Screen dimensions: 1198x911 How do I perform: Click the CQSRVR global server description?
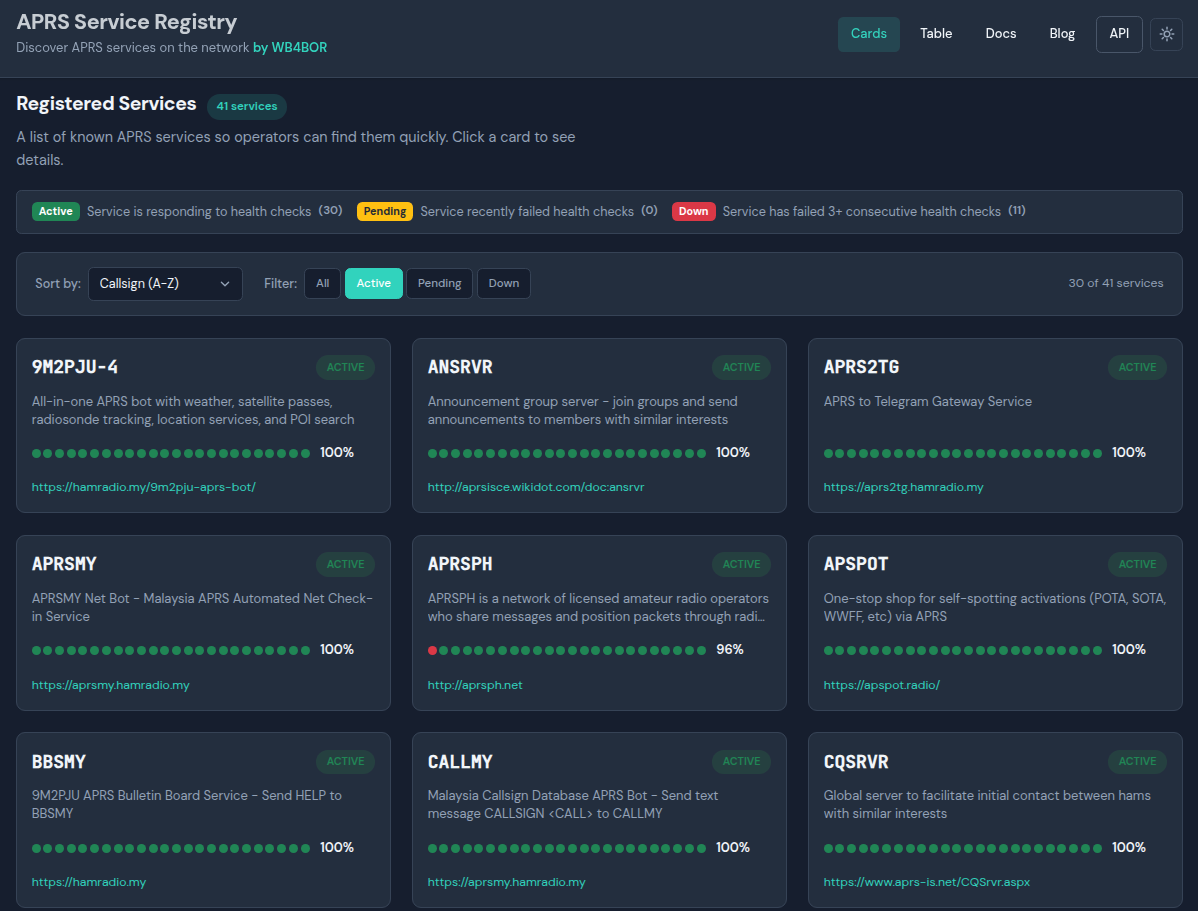coord(987,805)
